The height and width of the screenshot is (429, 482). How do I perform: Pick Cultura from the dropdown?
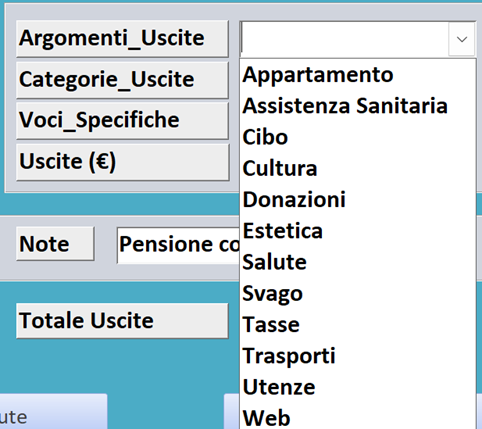point(358,168)
